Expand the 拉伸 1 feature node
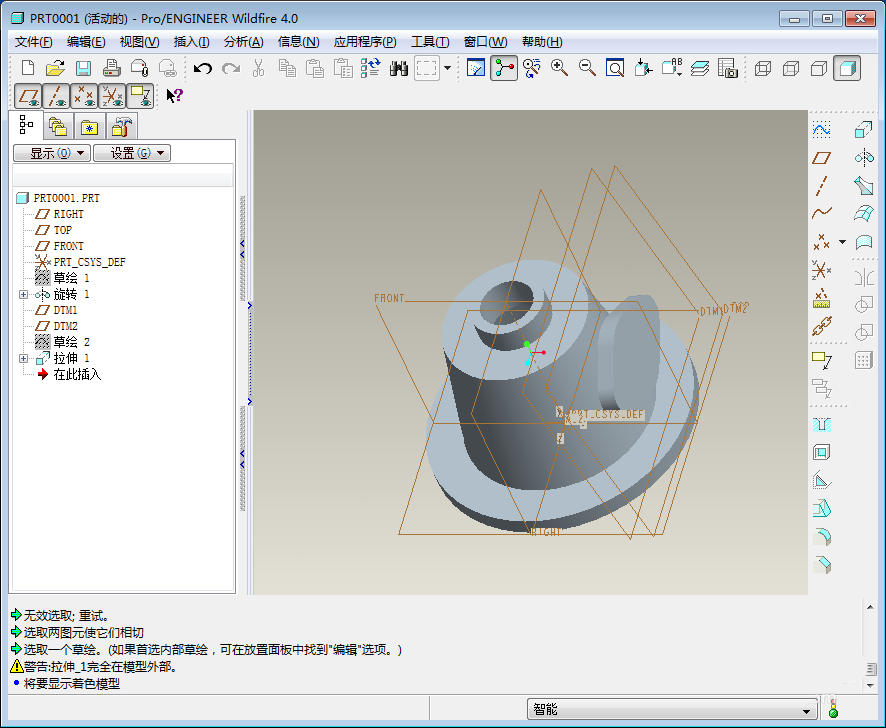The height and width of the screenshot is (728, 886). click(x=23, y=358)
